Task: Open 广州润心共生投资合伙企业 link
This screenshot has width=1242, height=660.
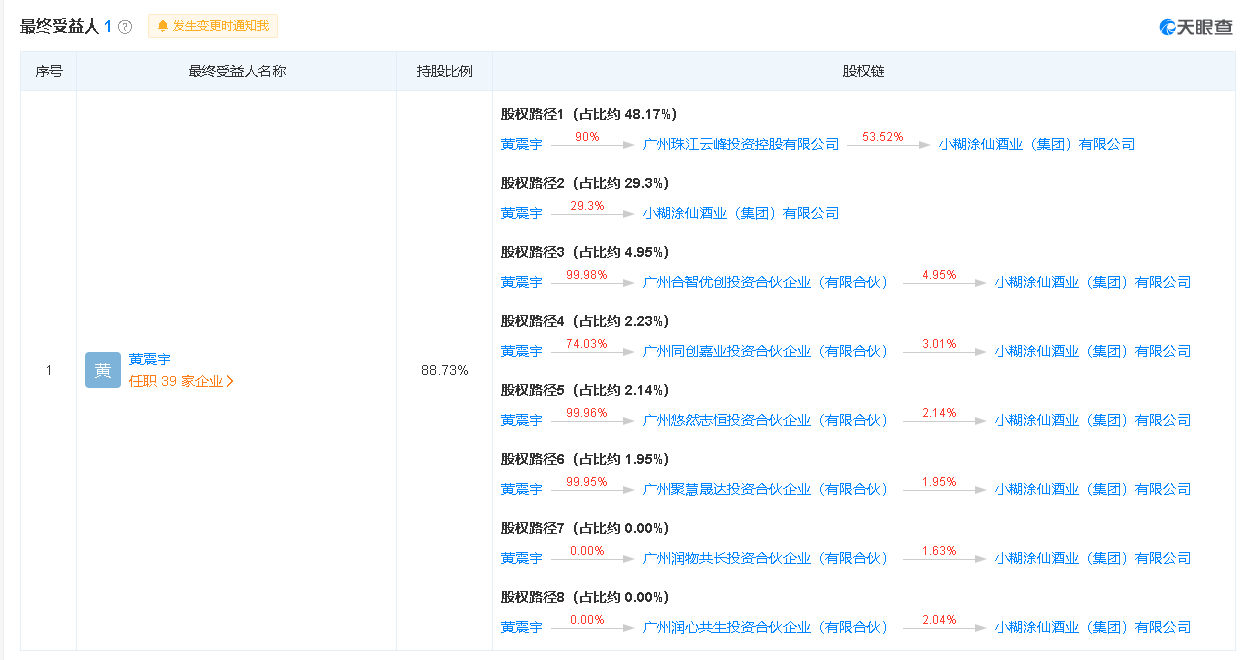Action: click(767, 627)
